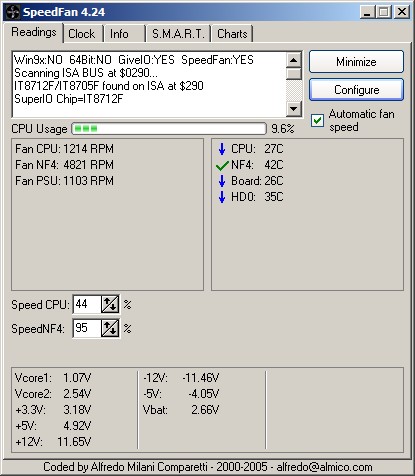Switch to the Charts tab

click(x=232, y=34)
